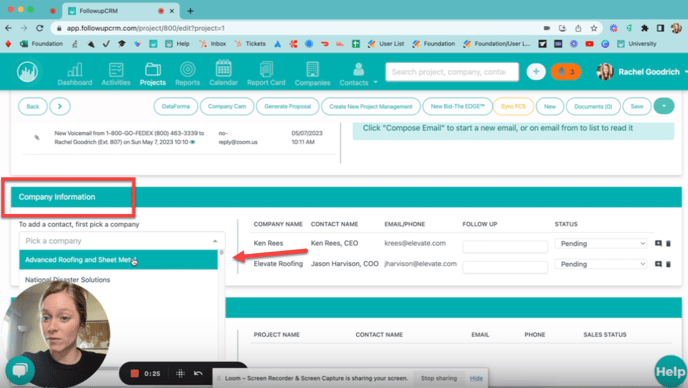Click the Loom undo/restart arrow
This screenshot has width=688, height=388.
tap(198, 374)
